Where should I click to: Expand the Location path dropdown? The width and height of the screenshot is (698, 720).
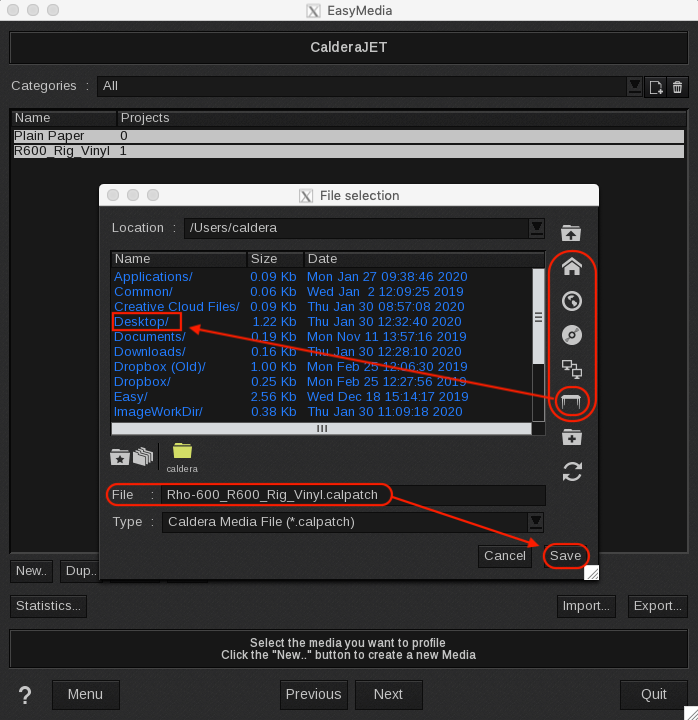coord(536,228)
